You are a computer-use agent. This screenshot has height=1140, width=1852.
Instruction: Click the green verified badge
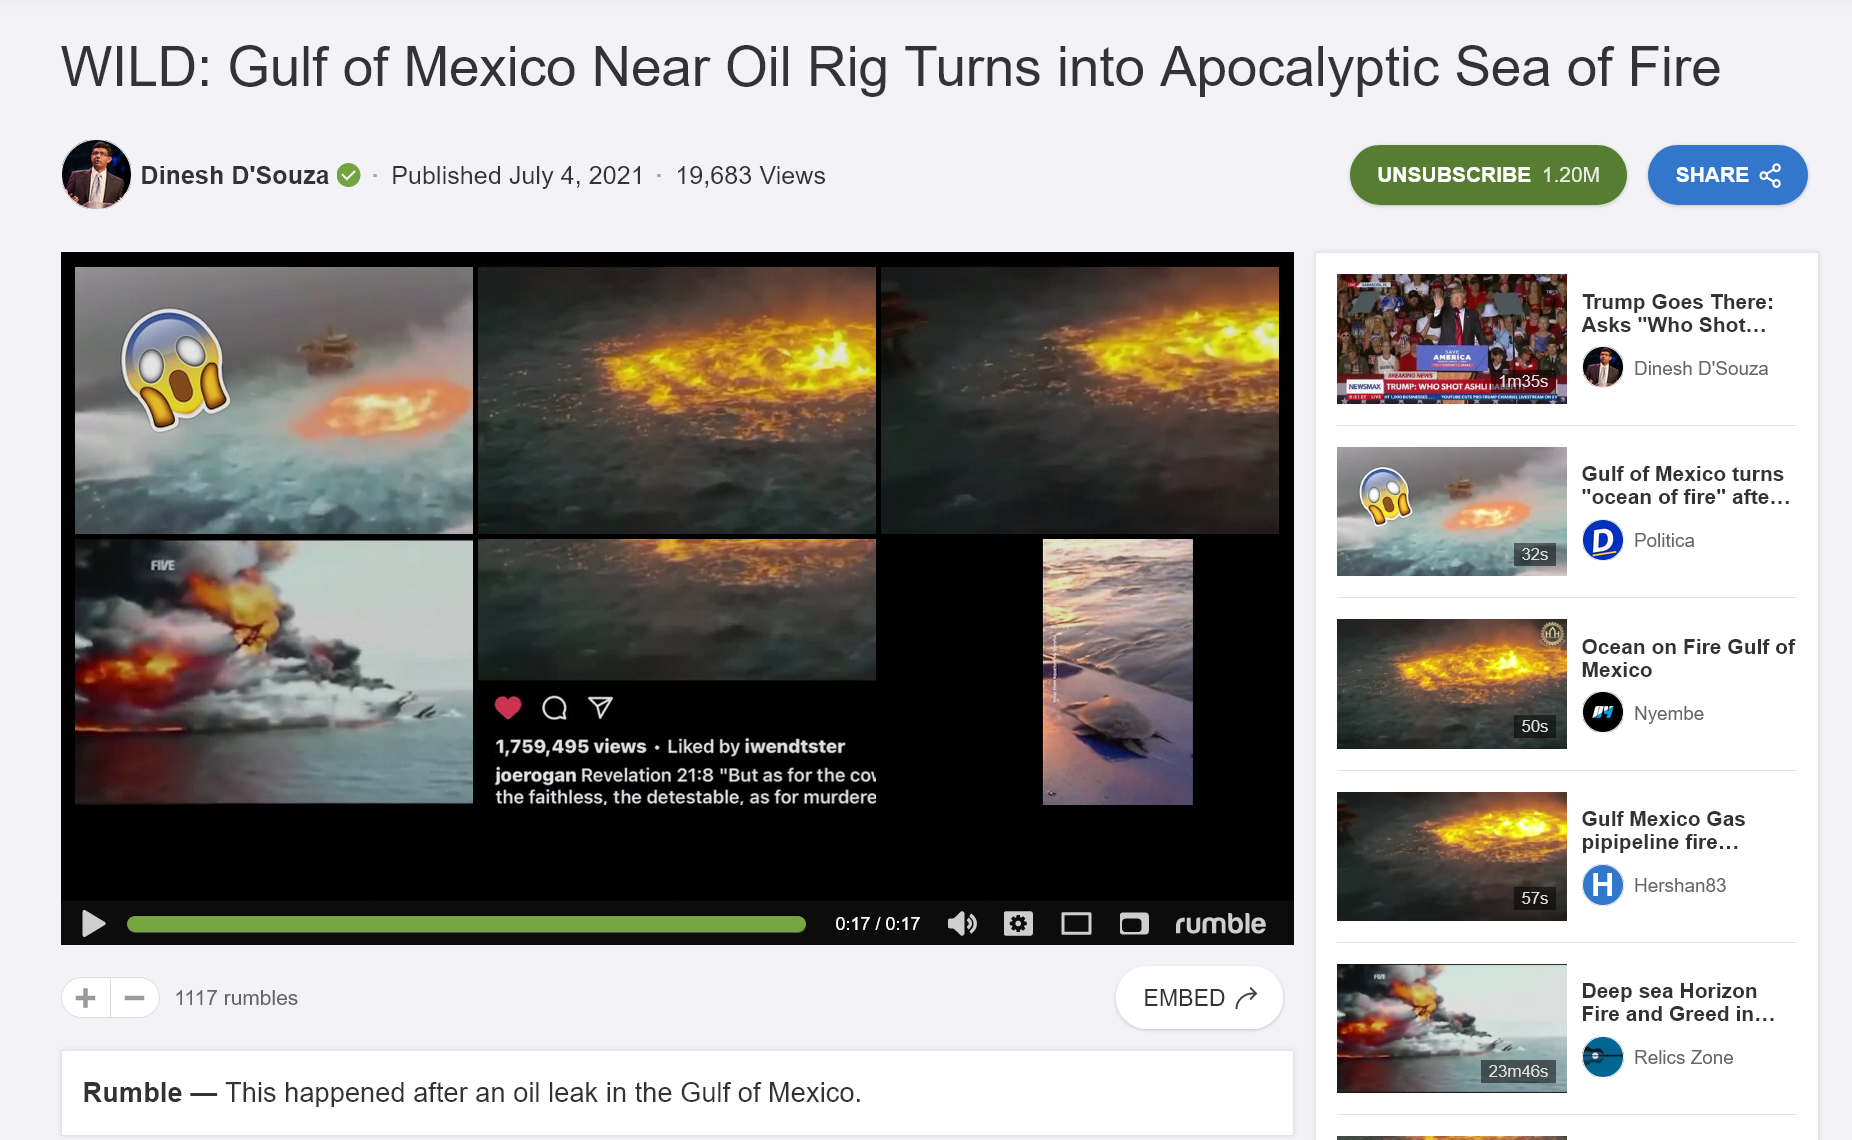click(348, 175)
